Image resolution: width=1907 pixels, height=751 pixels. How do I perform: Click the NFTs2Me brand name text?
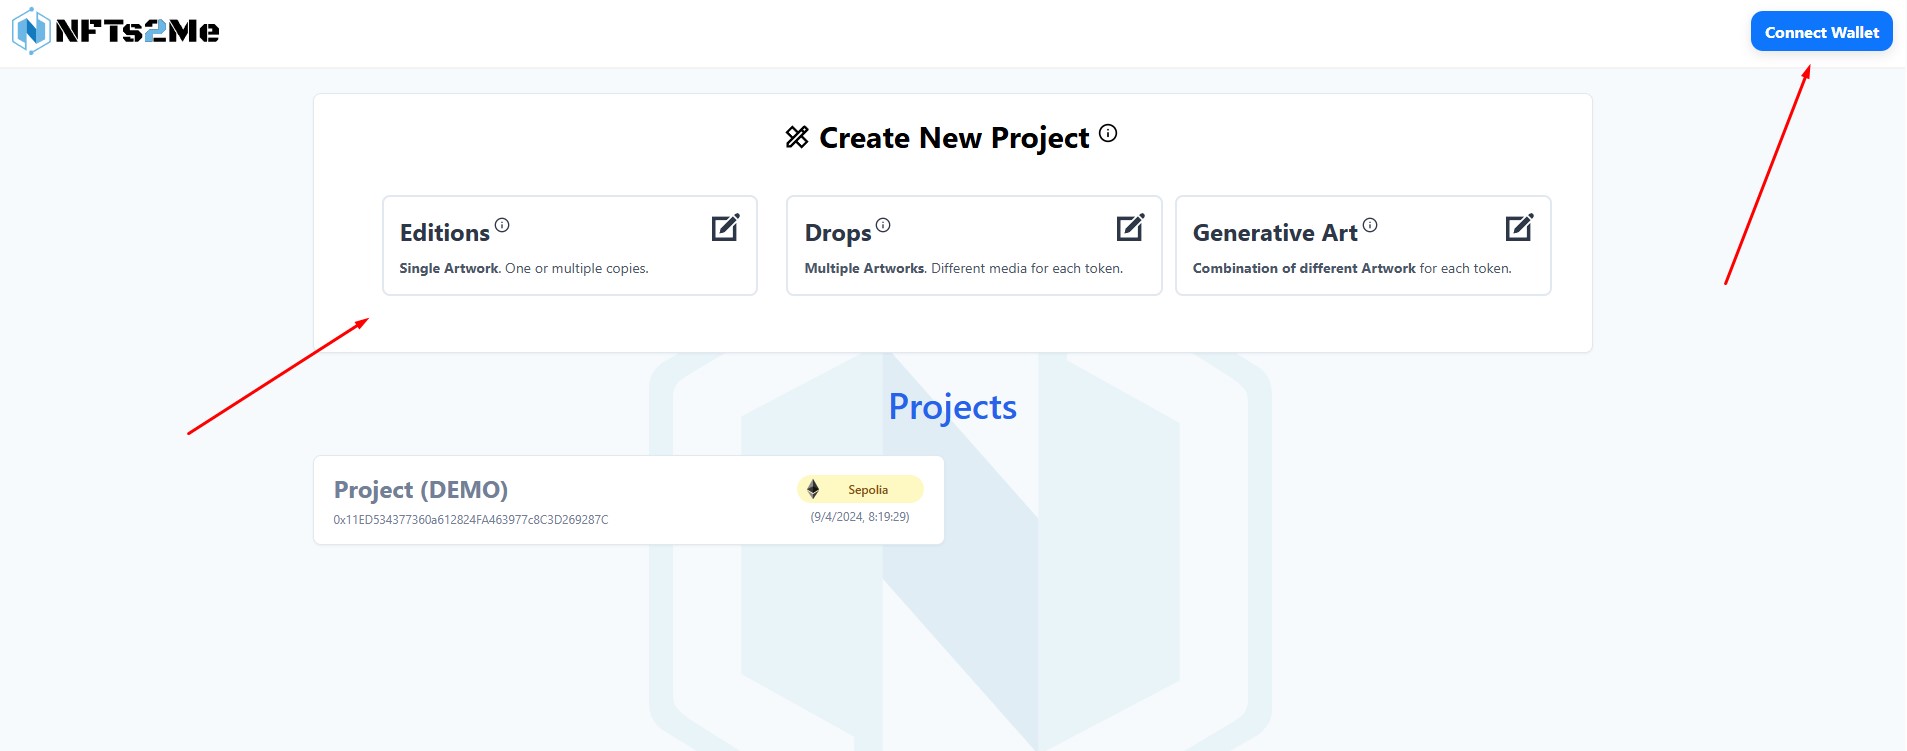[x=137, y=32]
